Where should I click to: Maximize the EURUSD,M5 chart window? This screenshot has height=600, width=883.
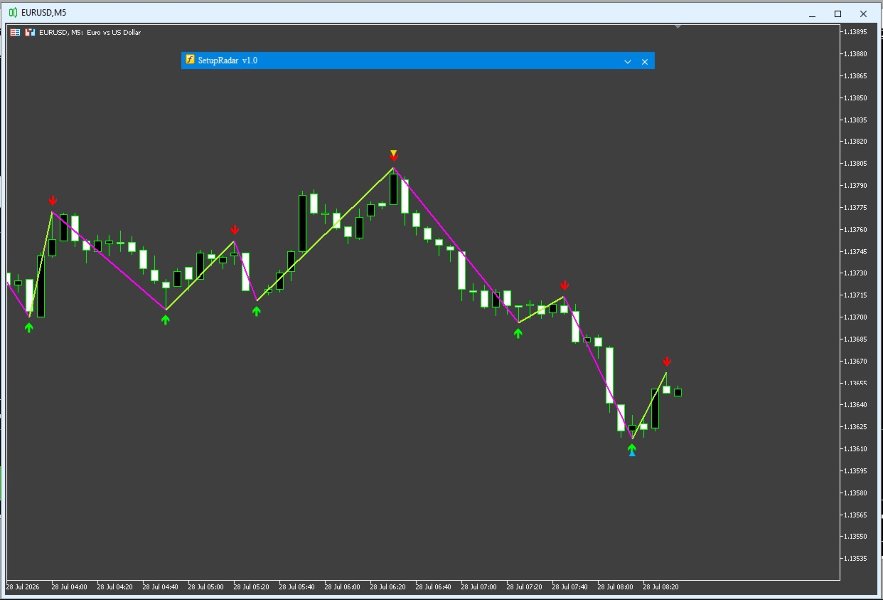[x=837, y=14]
